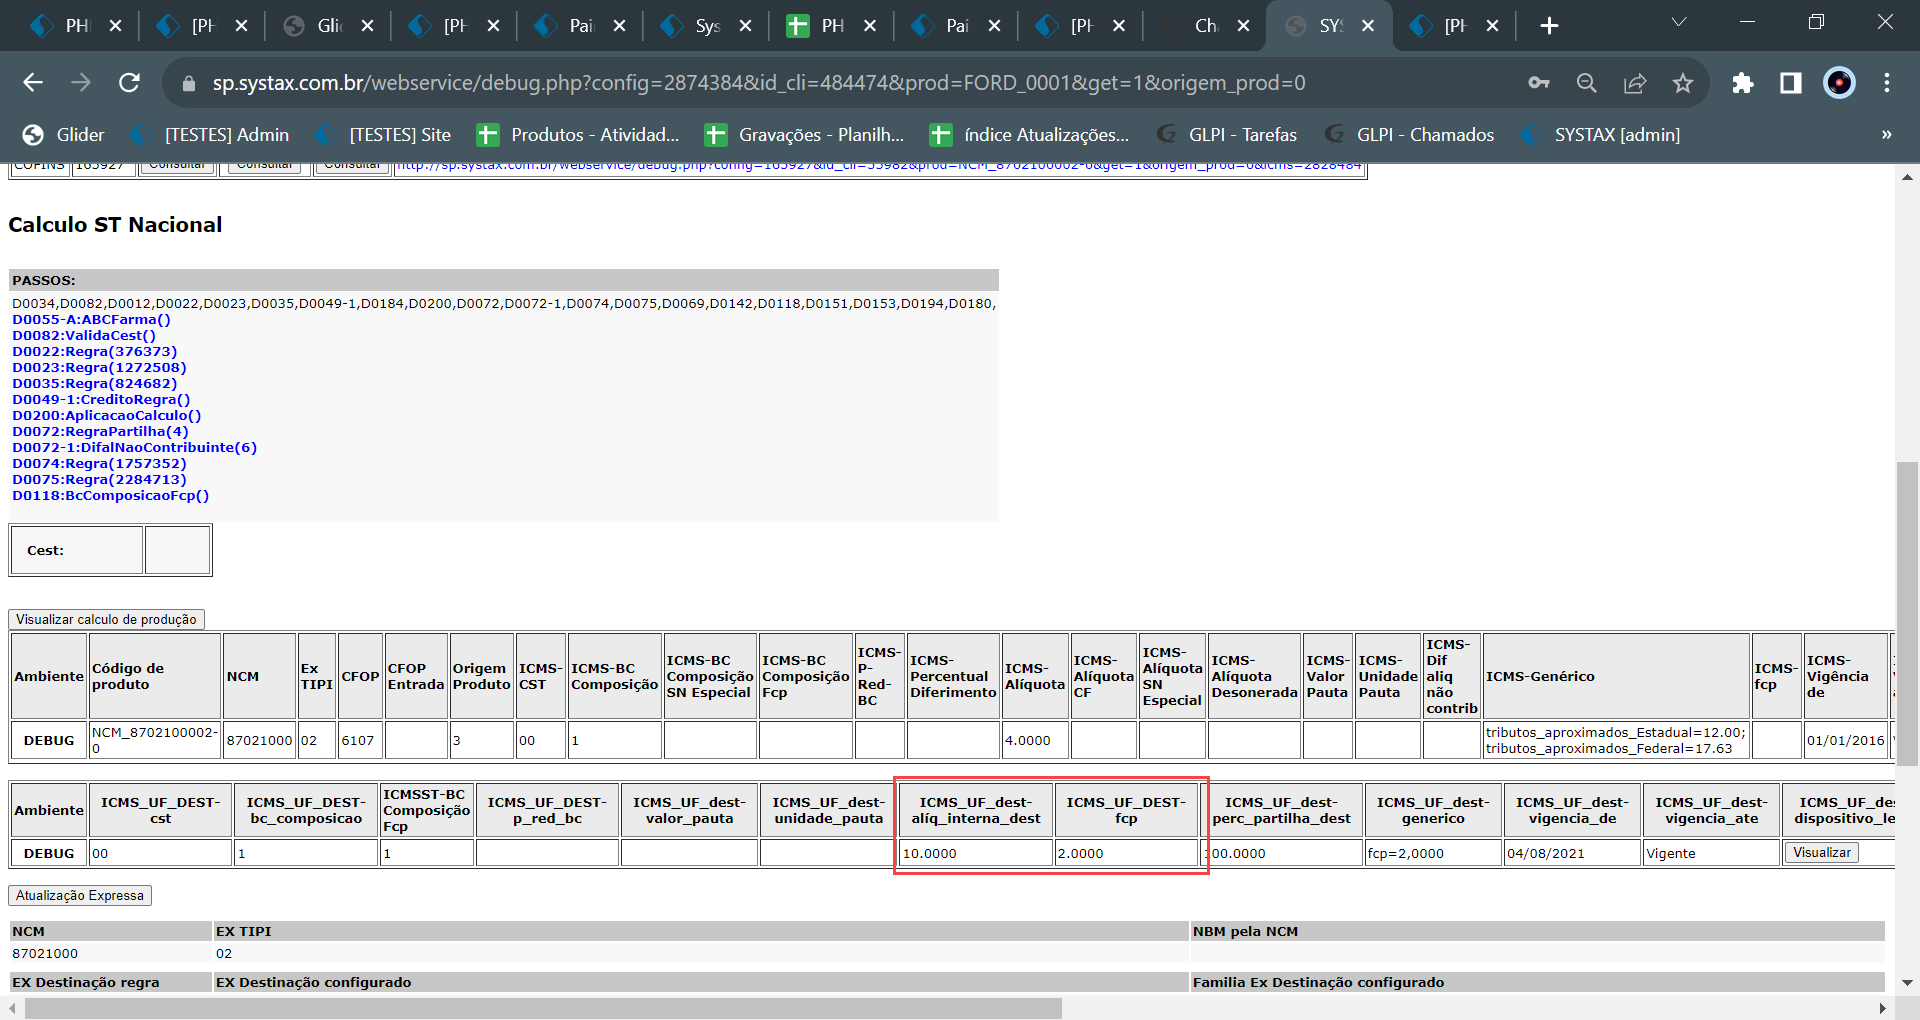Viewport: 1920px width, 1020px height.
Task: Select D0072:RegraPartilha(4) step text
Action: [100, 432]
